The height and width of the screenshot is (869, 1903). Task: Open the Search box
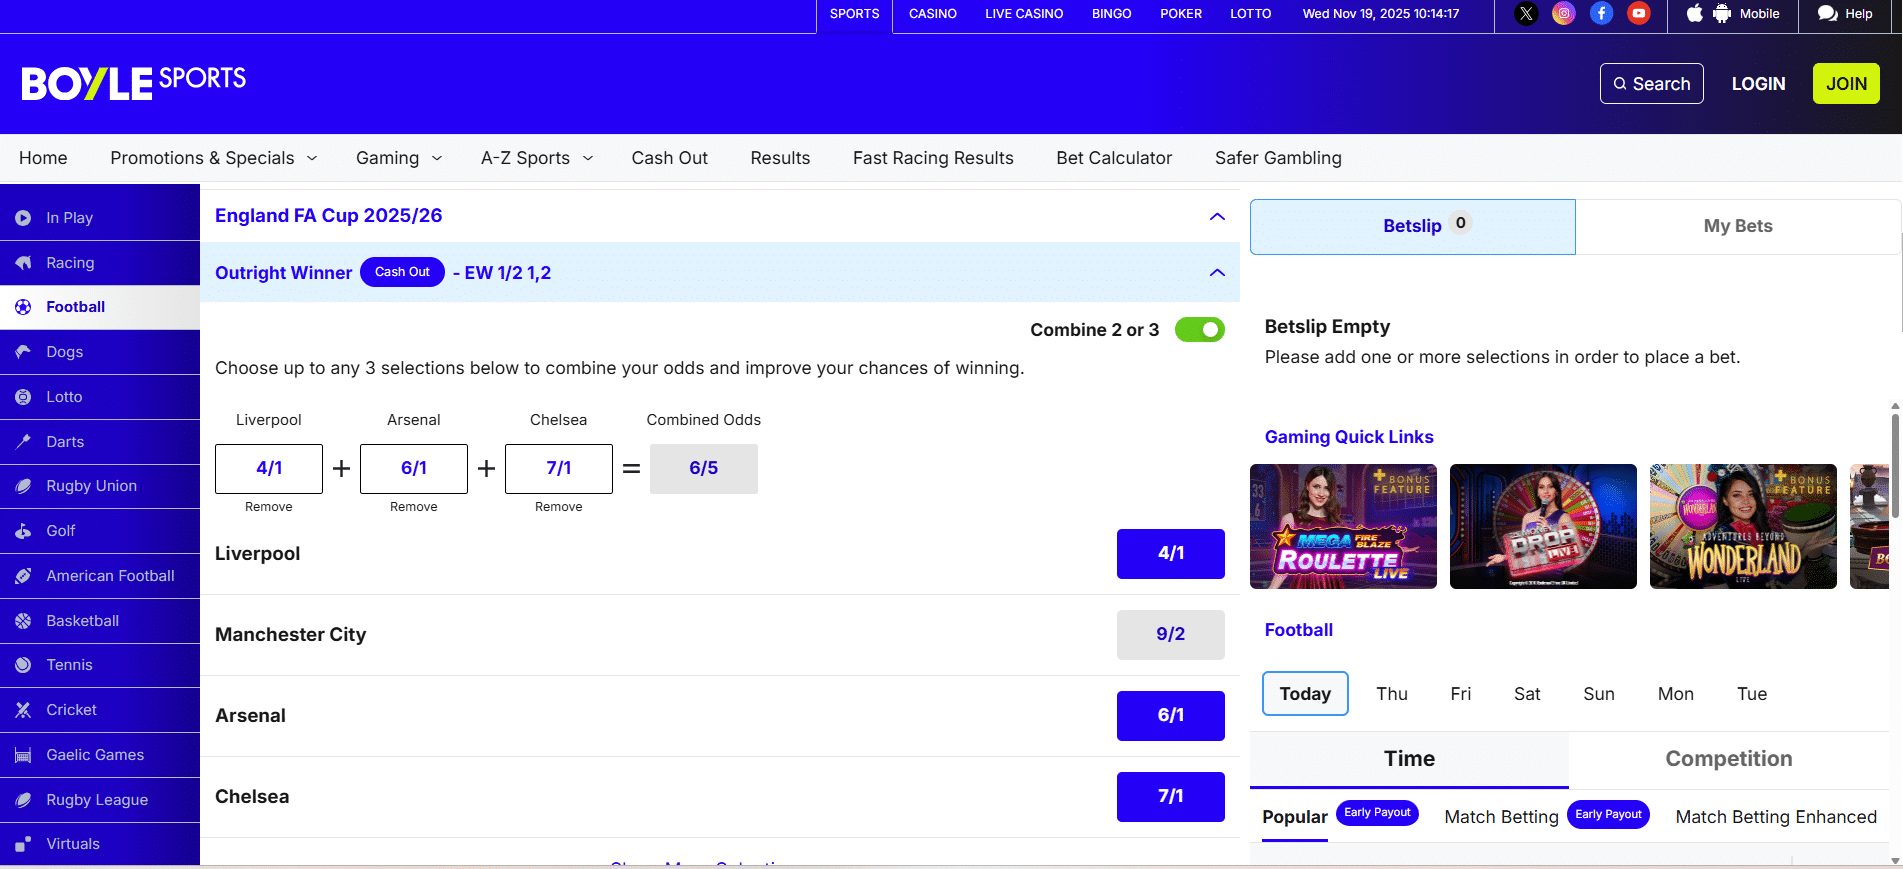[1652, 84]
